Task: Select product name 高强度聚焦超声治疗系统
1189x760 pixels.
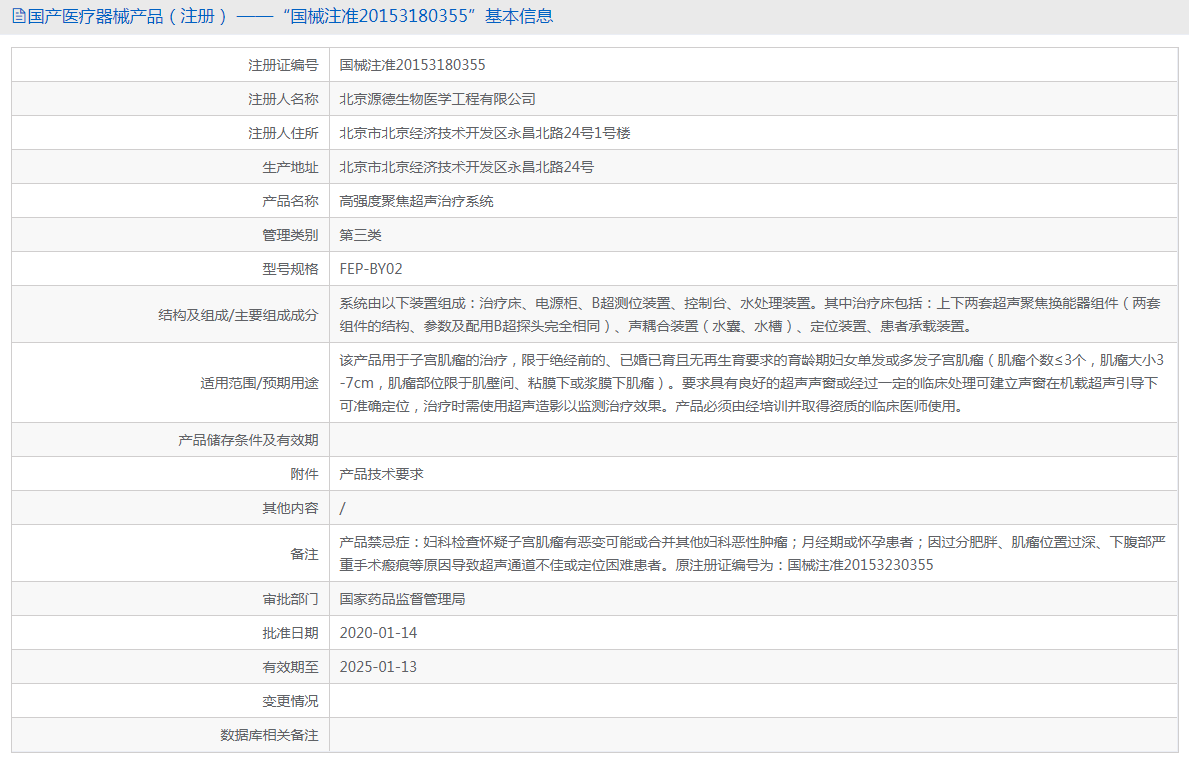Action: [416, 201]
